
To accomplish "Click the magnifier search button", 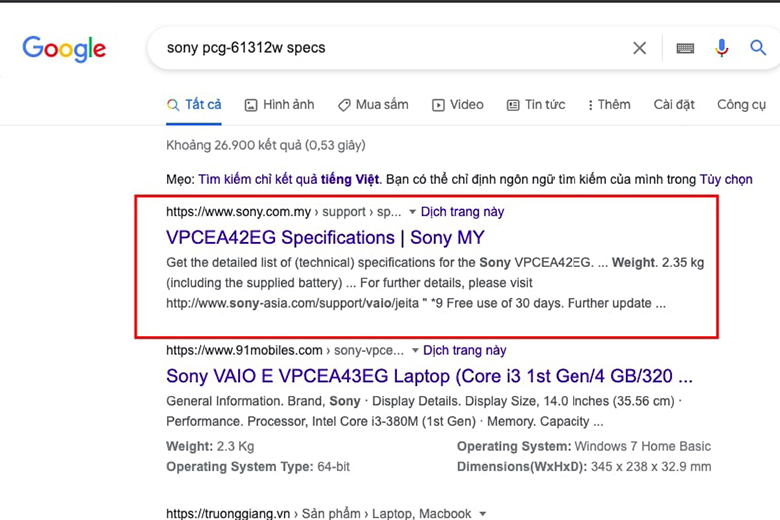I will [x=758, y=48].
